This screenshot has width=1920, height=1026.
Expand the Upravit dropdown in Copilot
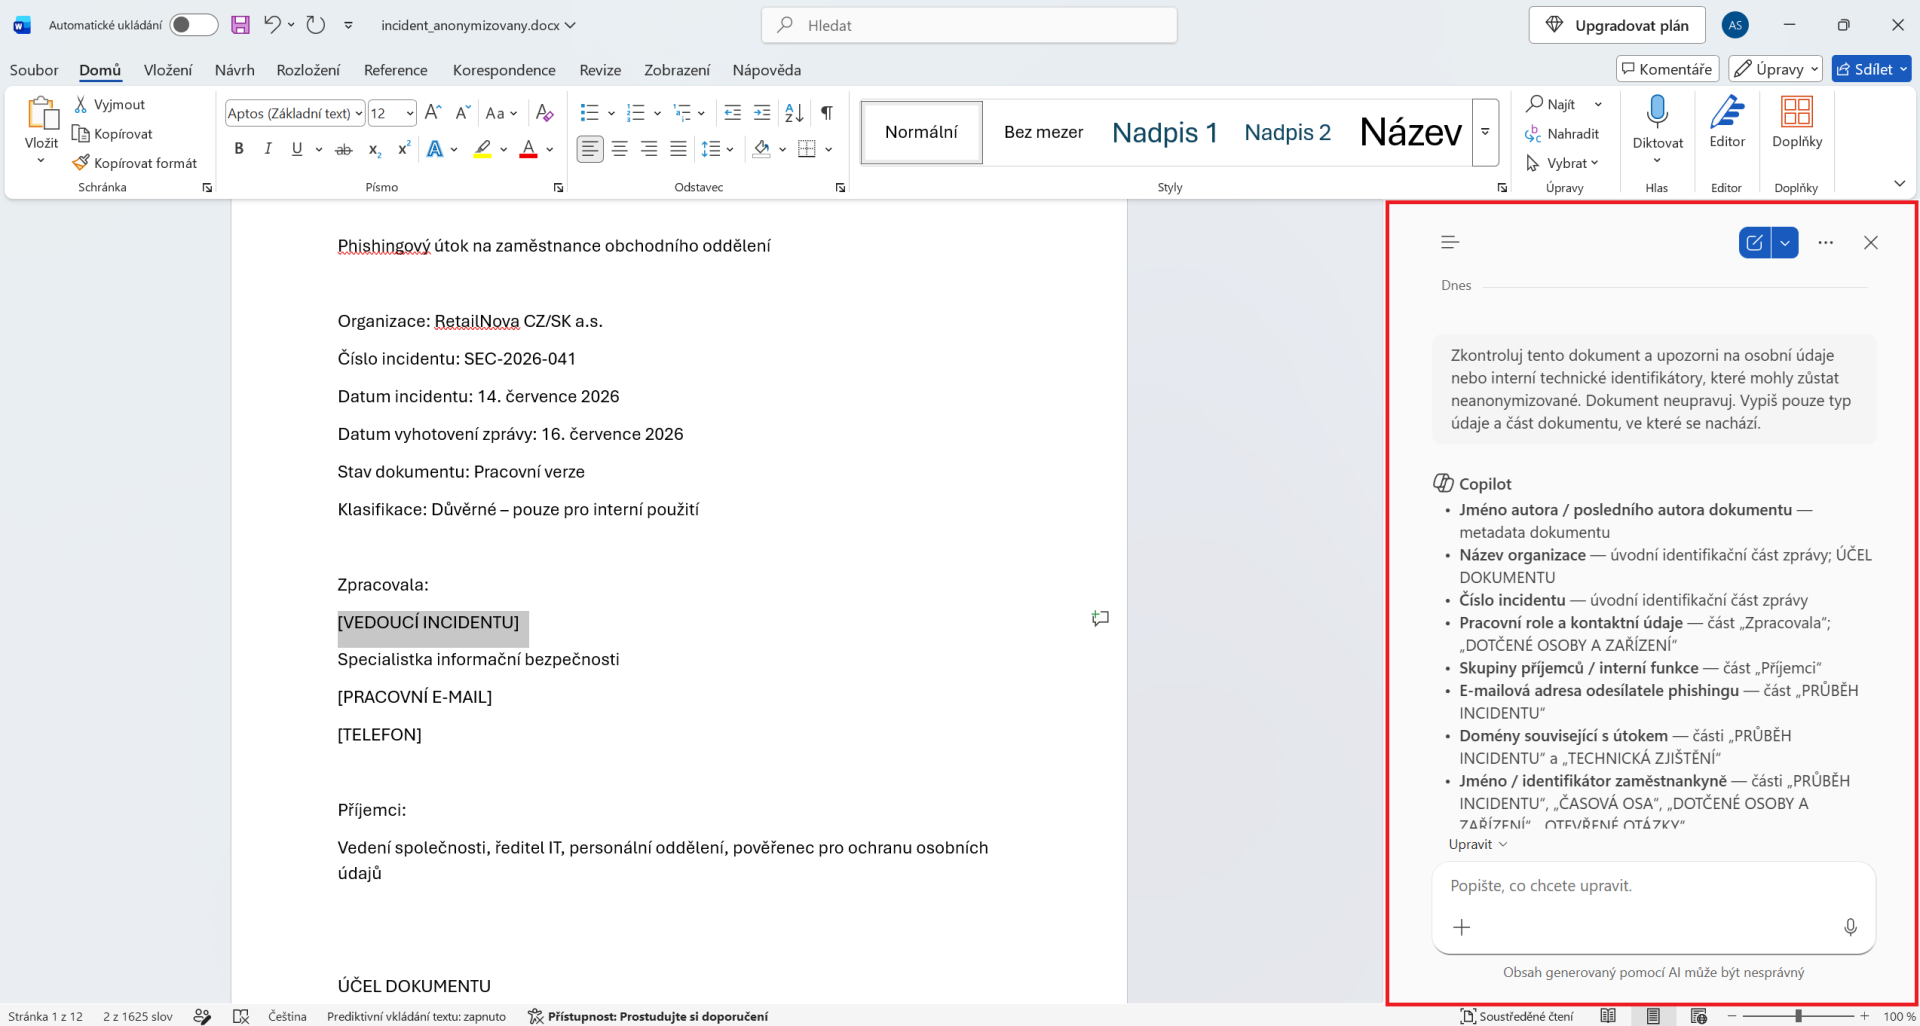(1478, 844)
